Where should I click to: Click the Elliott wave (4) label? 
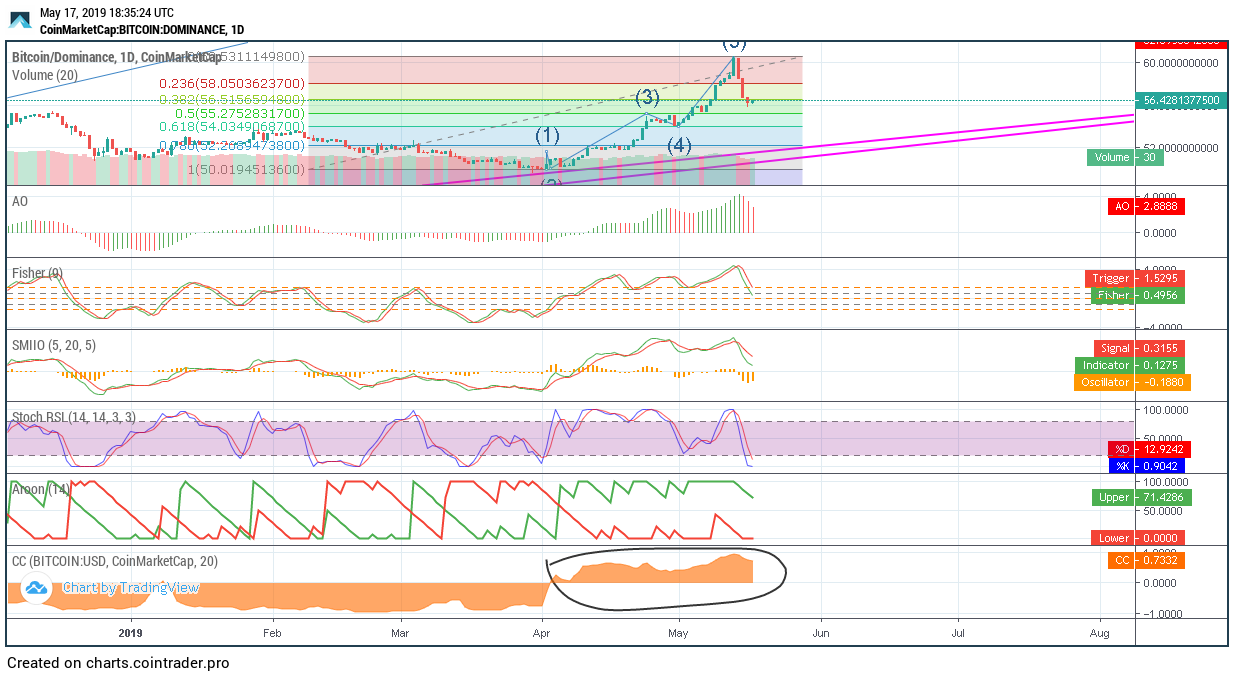point(679,146)
